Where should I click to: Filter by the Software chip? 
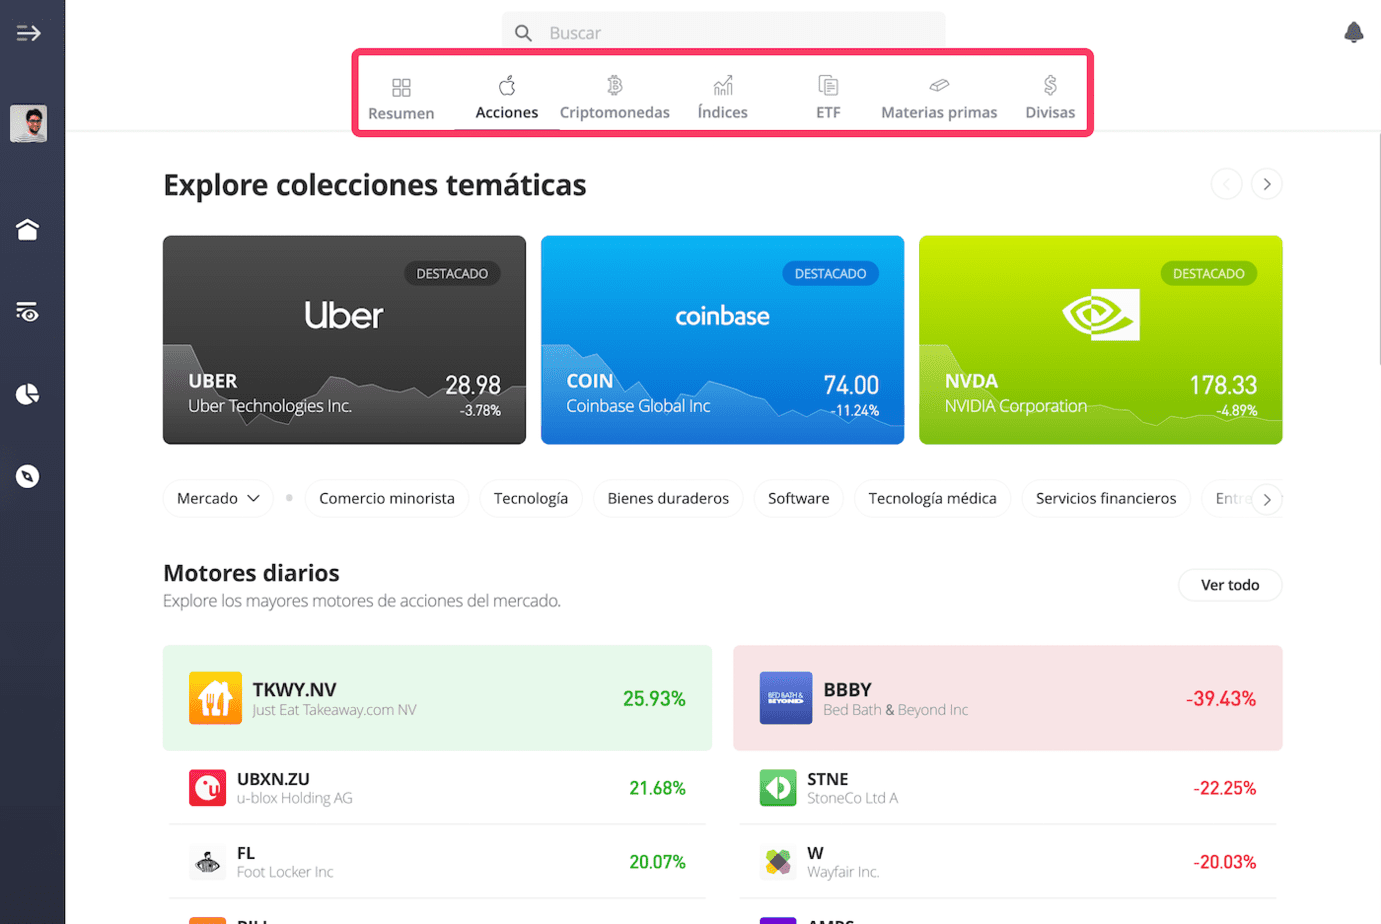click(x=799, y=498)
